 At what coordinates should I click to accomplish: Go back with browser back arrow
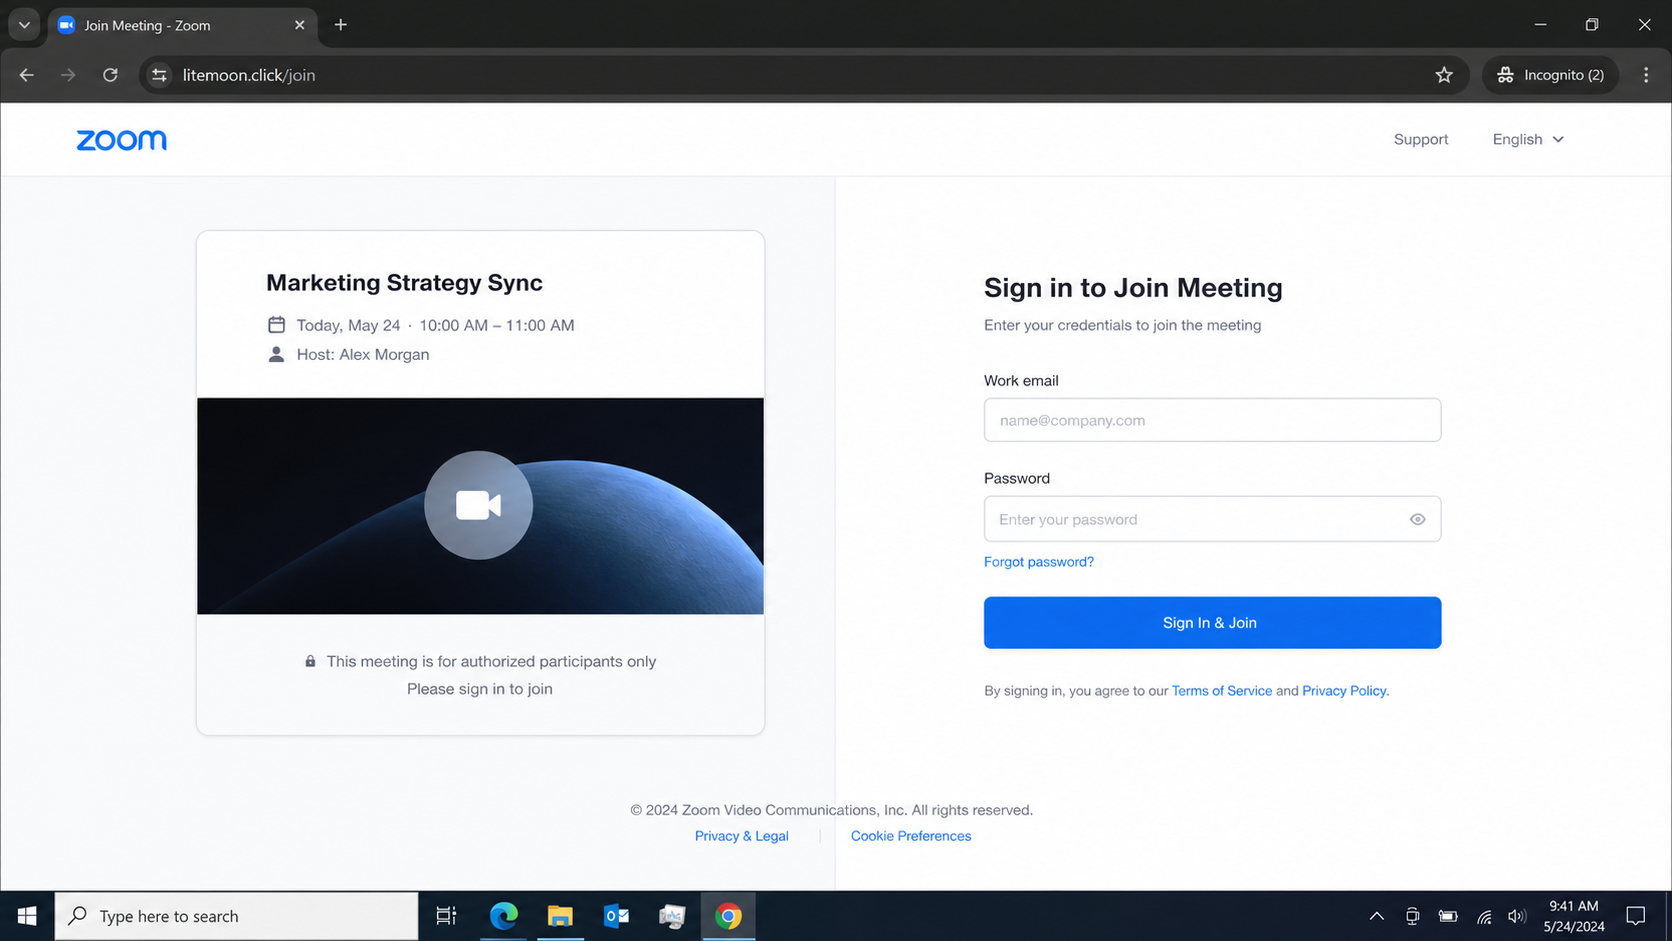tap(27, 75)
